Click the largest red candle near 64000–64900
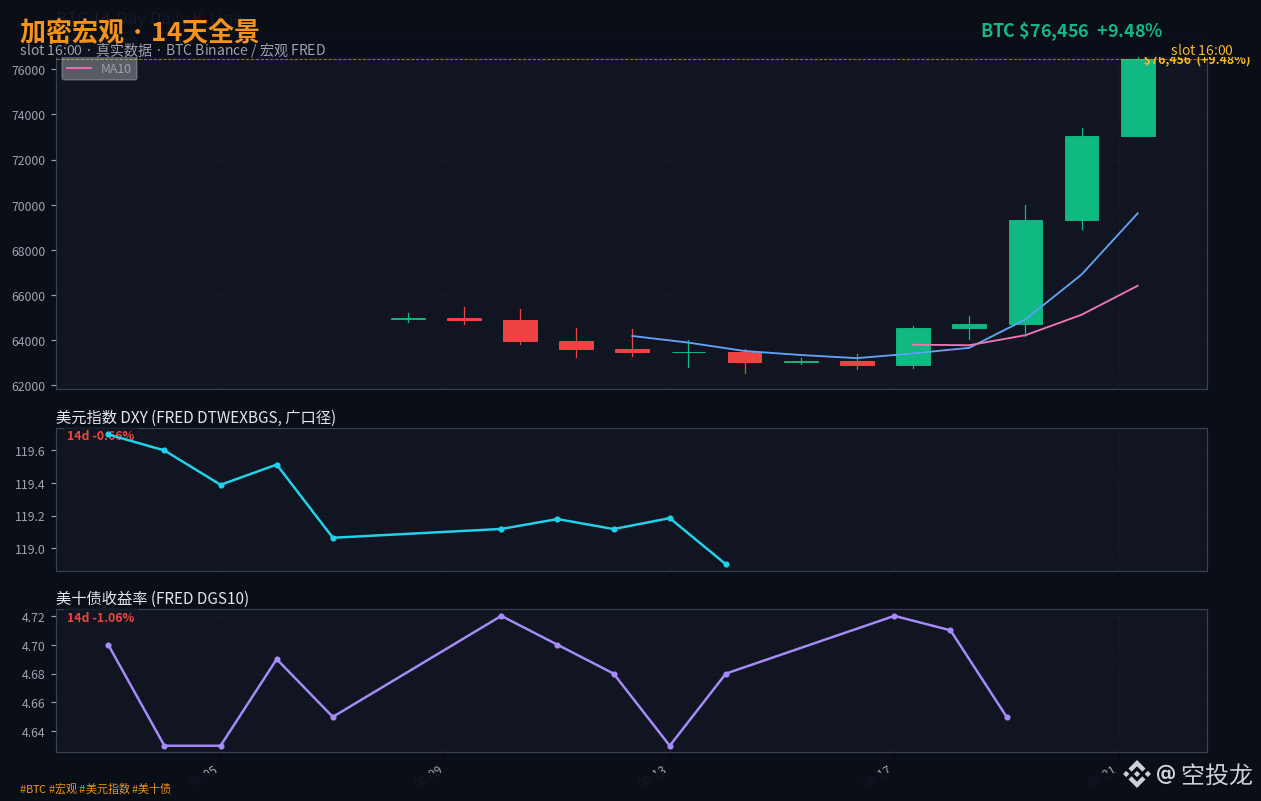1261x801 pixels. point(520,331)
